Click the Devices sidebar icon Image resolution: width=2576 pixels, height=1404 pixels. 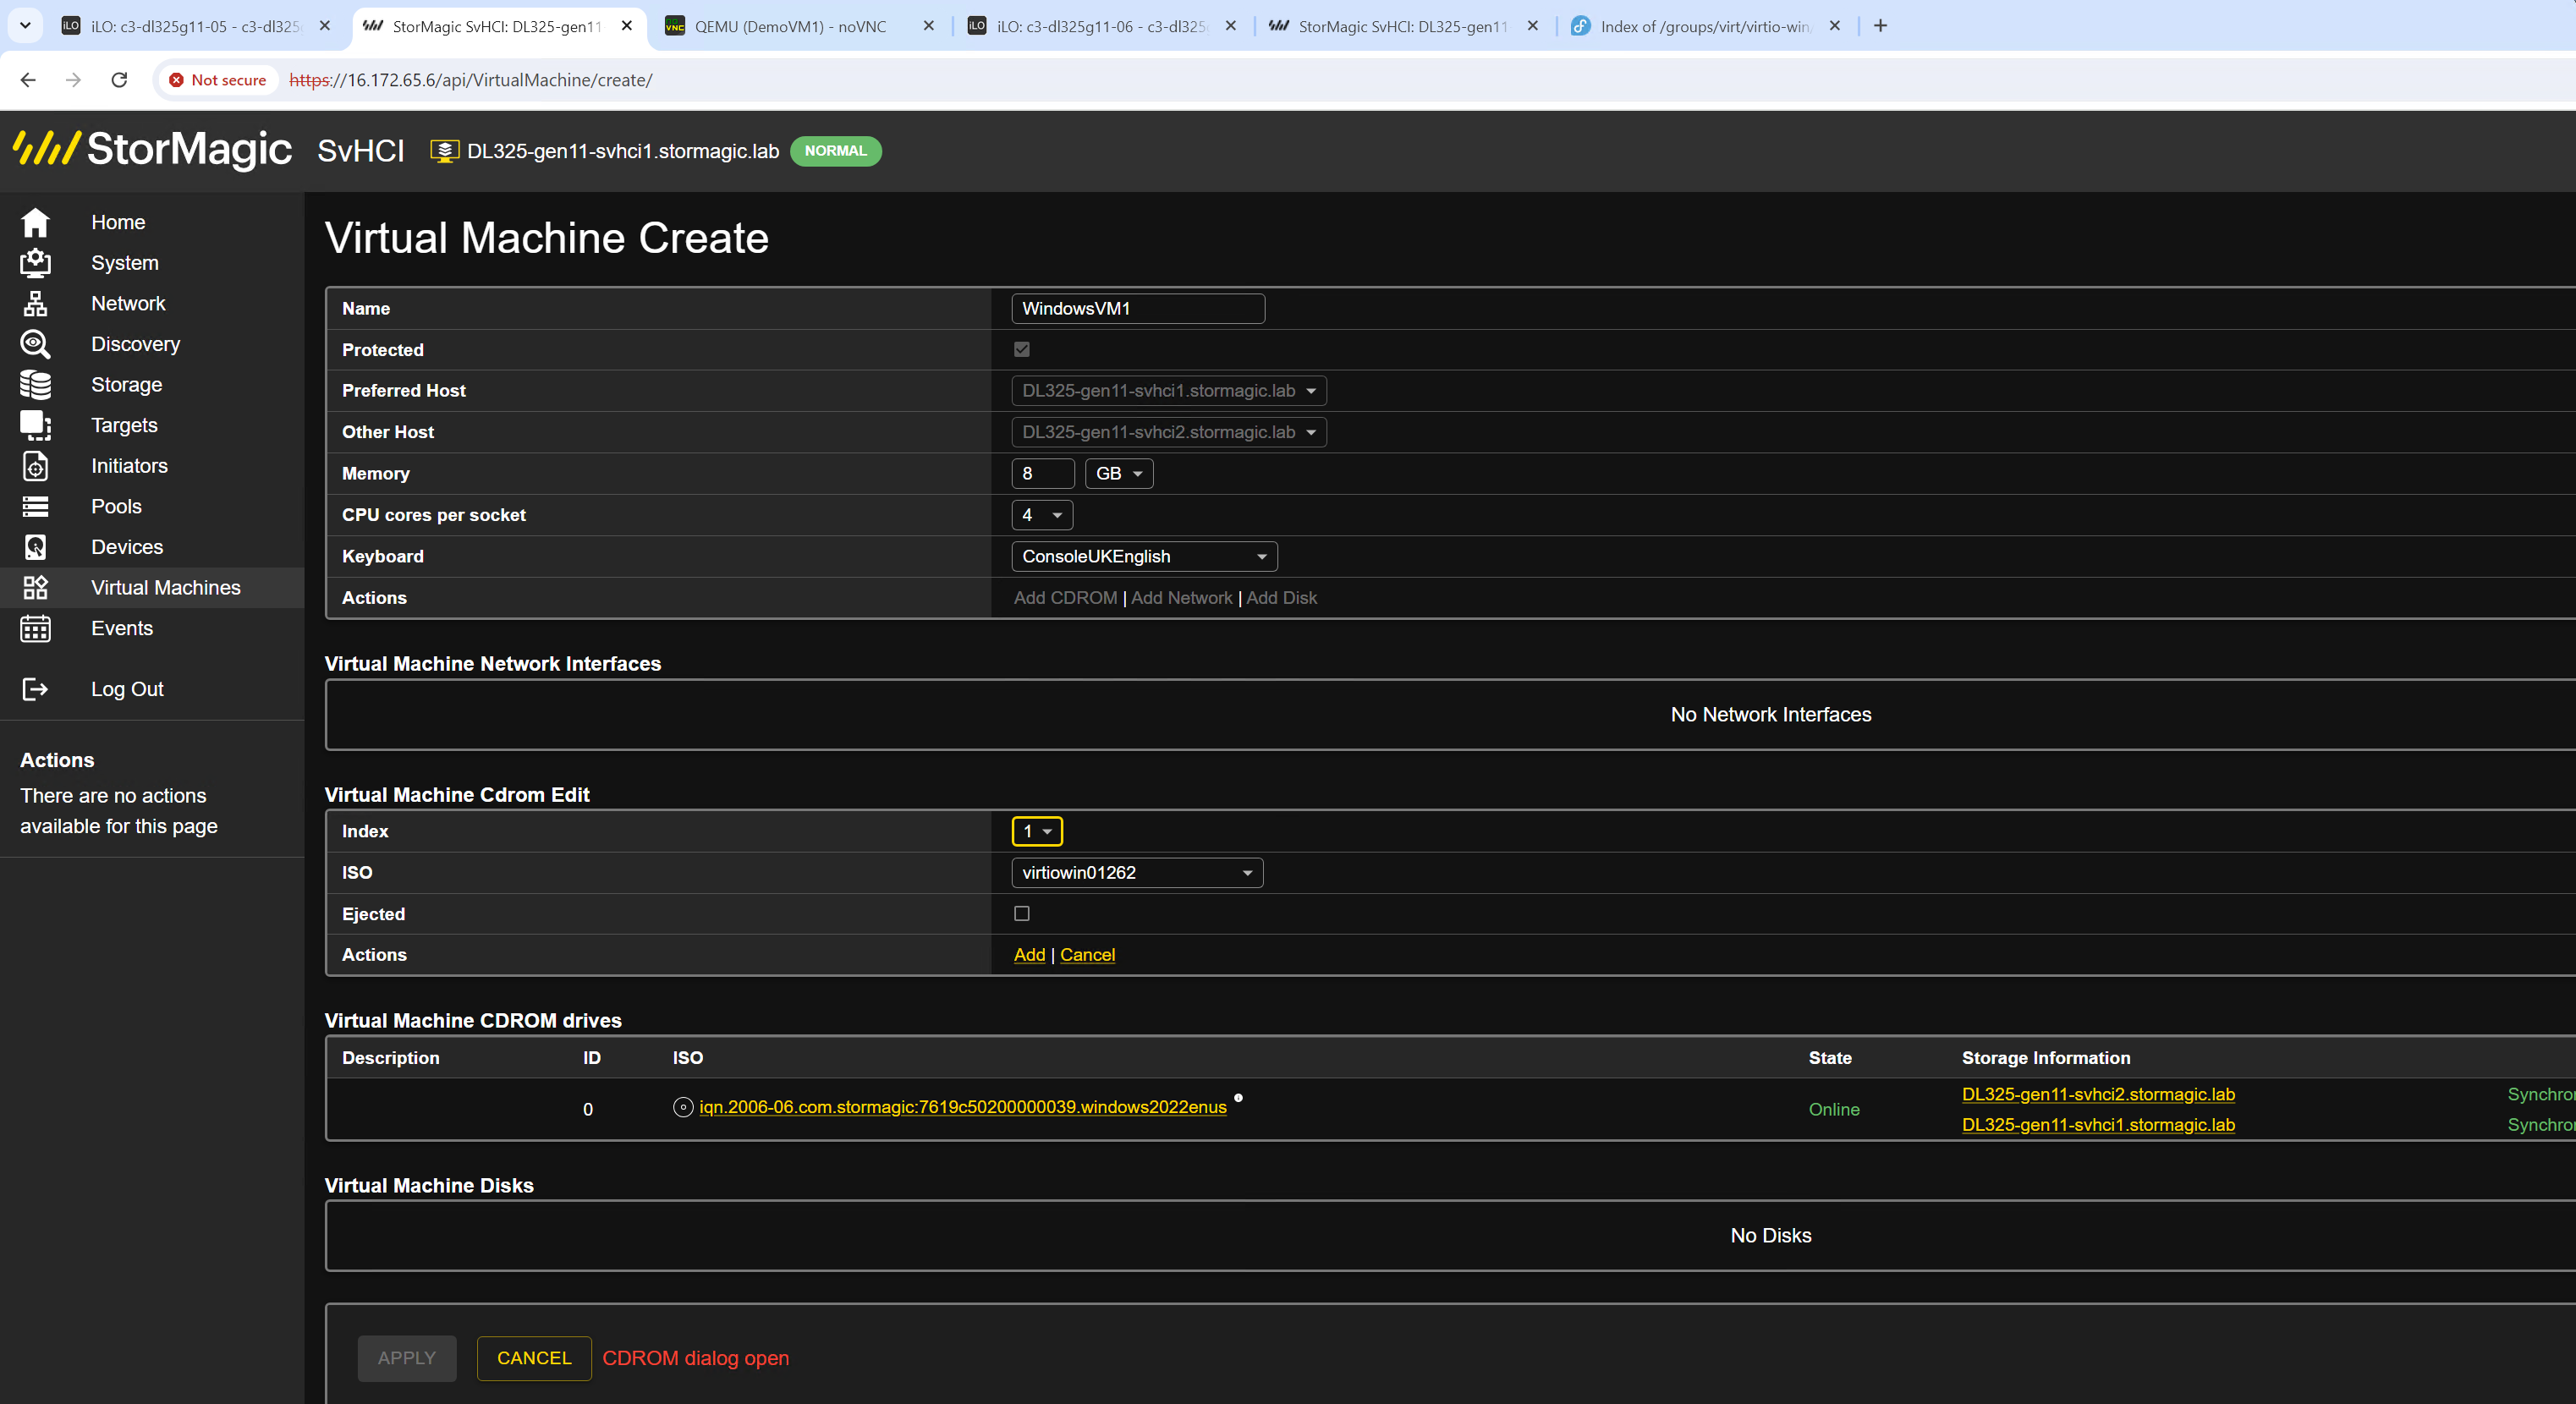(35, 547)
